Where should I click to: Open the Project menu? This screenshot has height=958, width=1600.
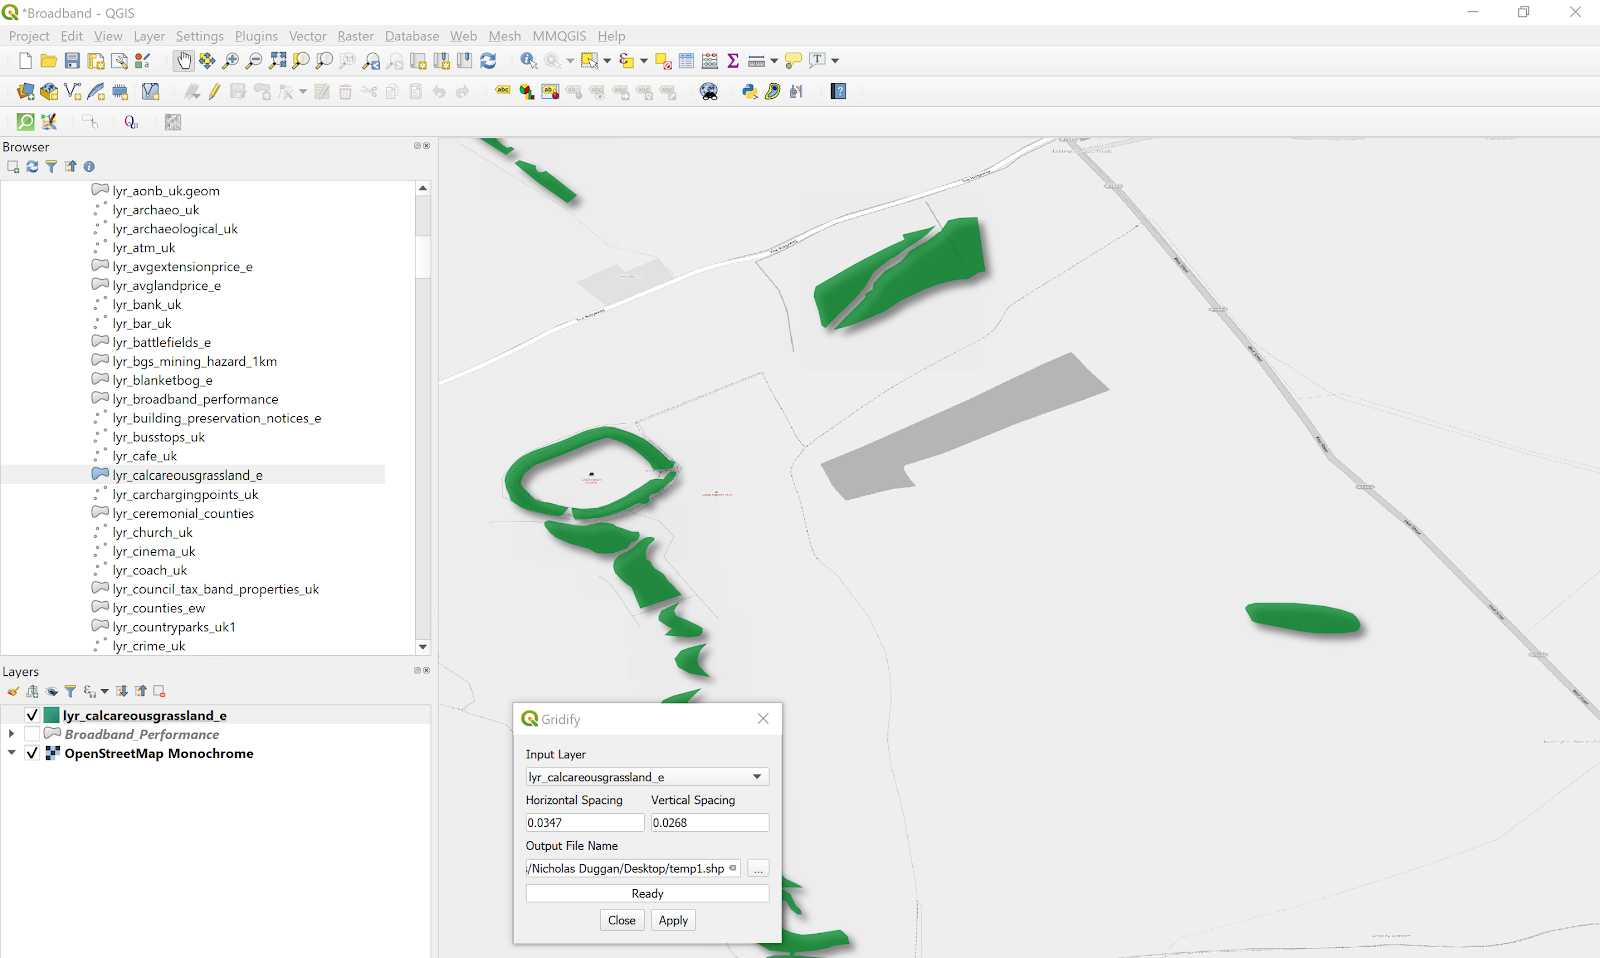point(29,36)
